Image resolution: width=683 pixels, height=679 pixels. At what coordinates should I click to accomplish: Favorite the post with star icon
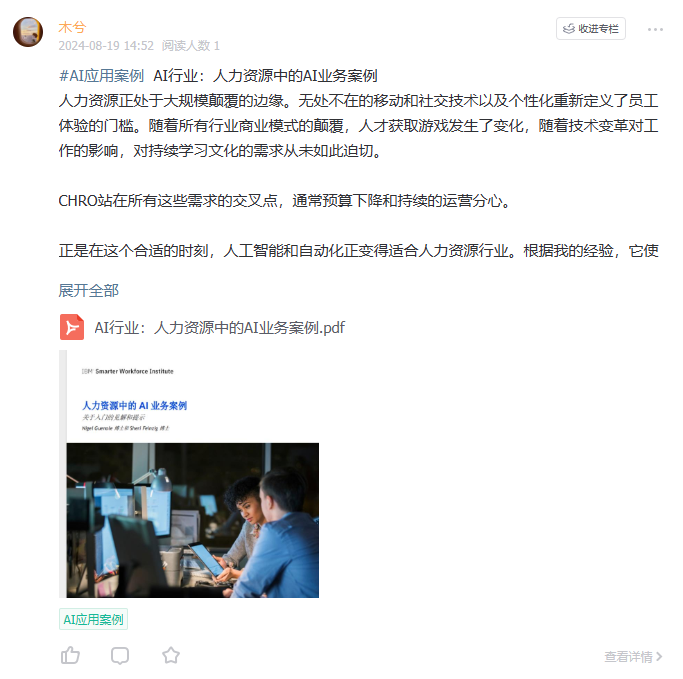coord(171,655)
